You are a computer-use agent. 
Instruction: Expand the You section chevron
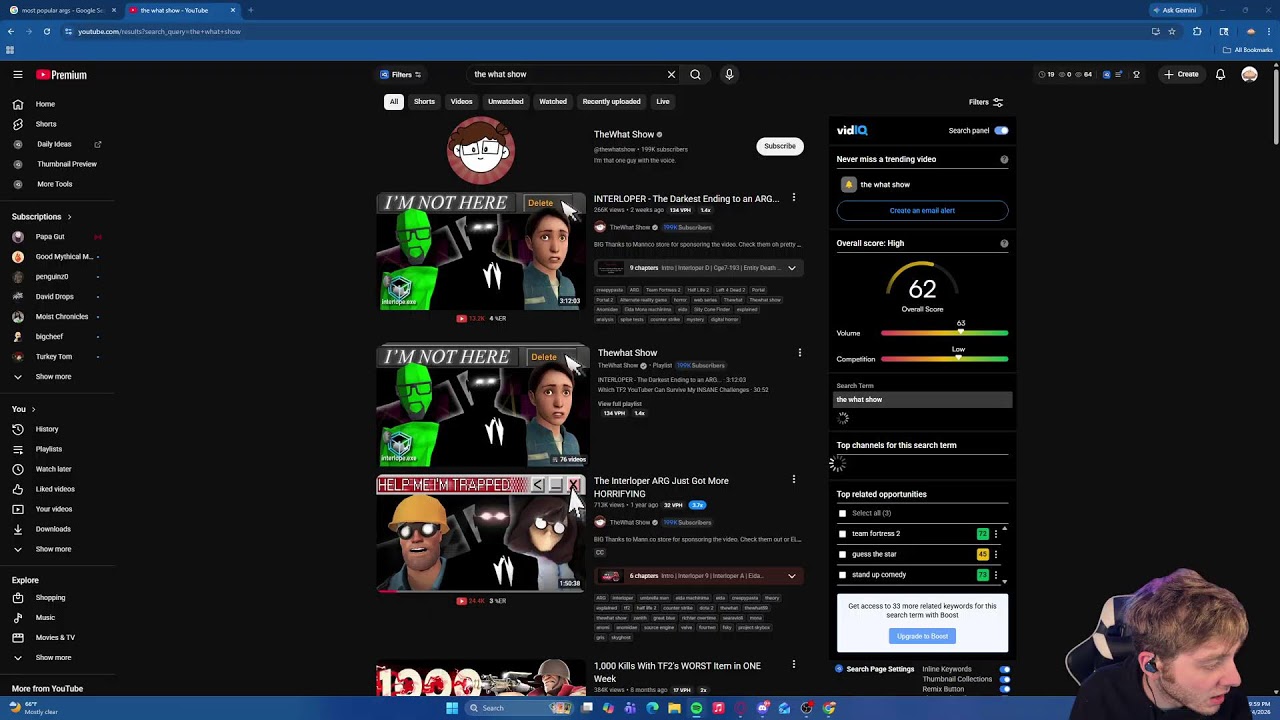click(x=33, y=409)
